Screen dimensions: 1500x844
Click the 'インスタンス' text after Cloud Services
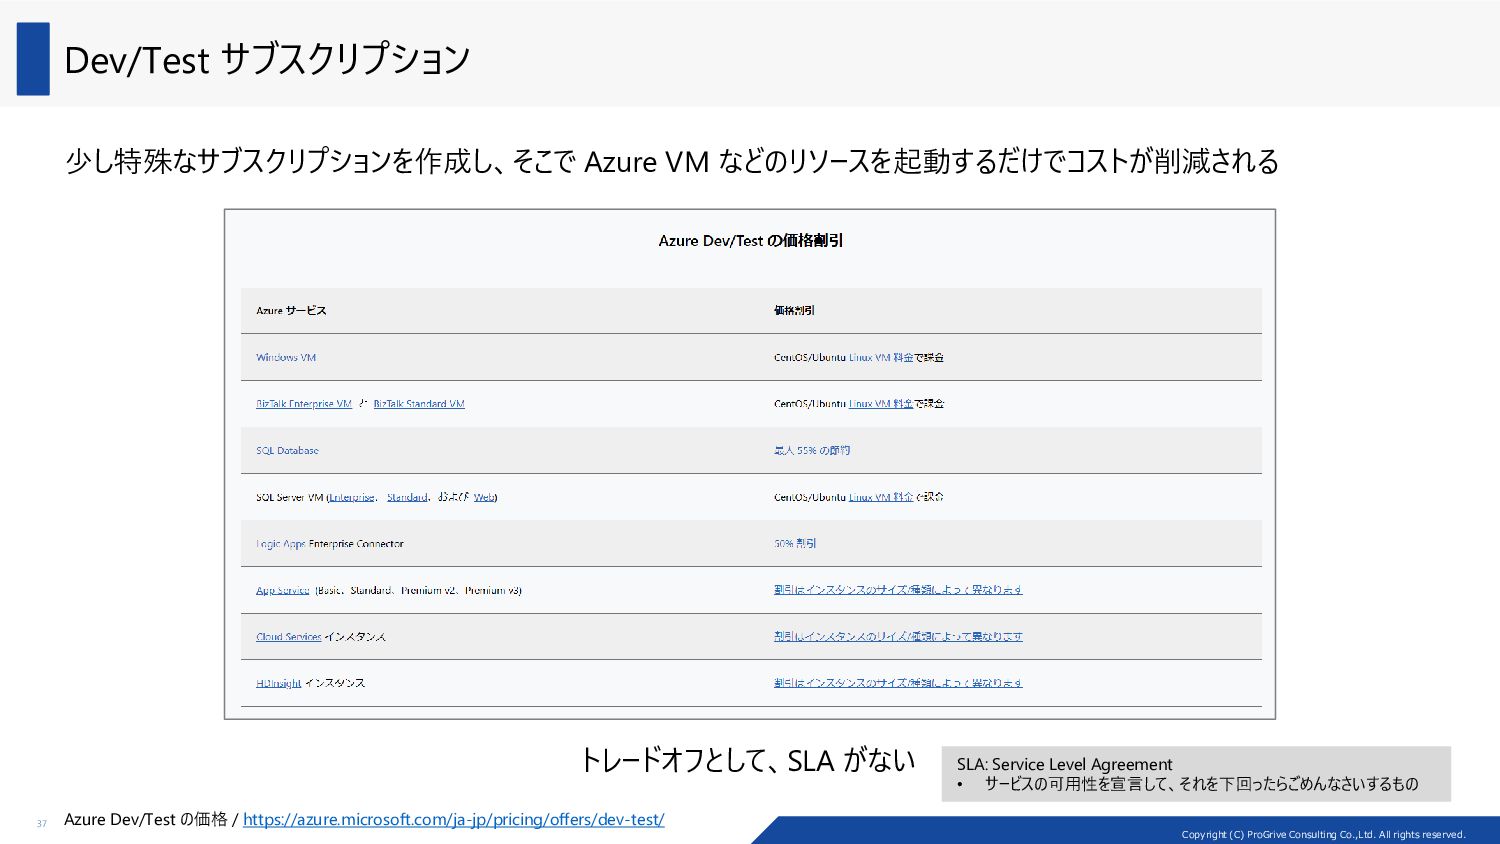356,637
